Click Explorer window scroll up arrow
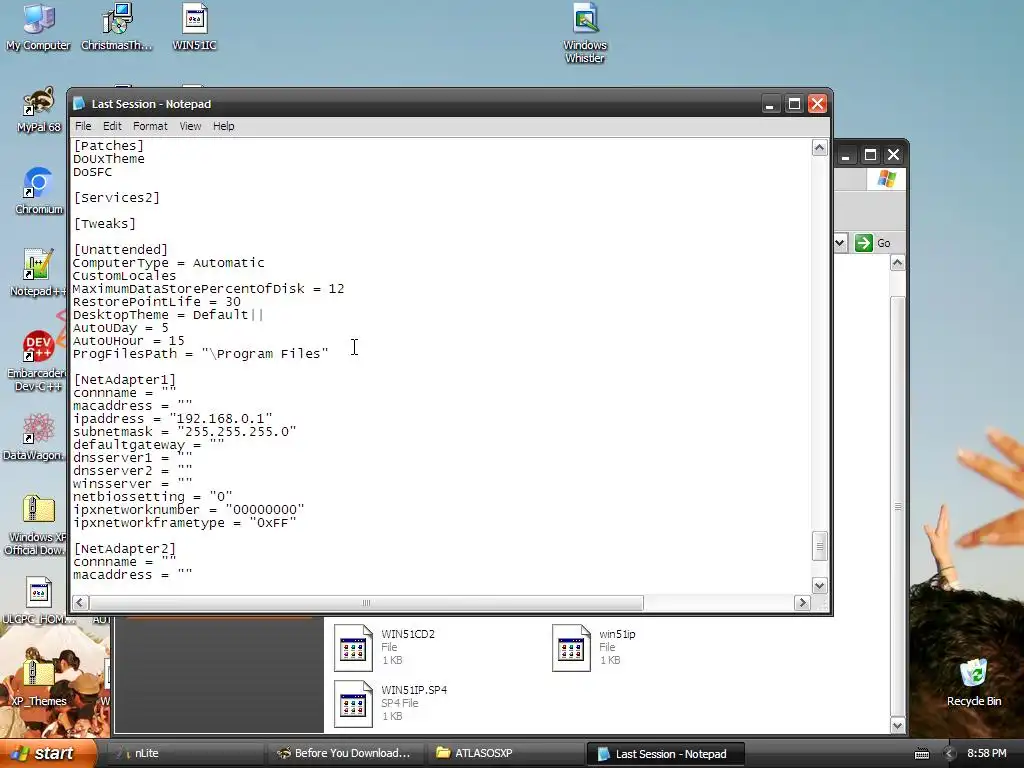The height and width of the screenshot is (768, 1024). pos(898,263)
